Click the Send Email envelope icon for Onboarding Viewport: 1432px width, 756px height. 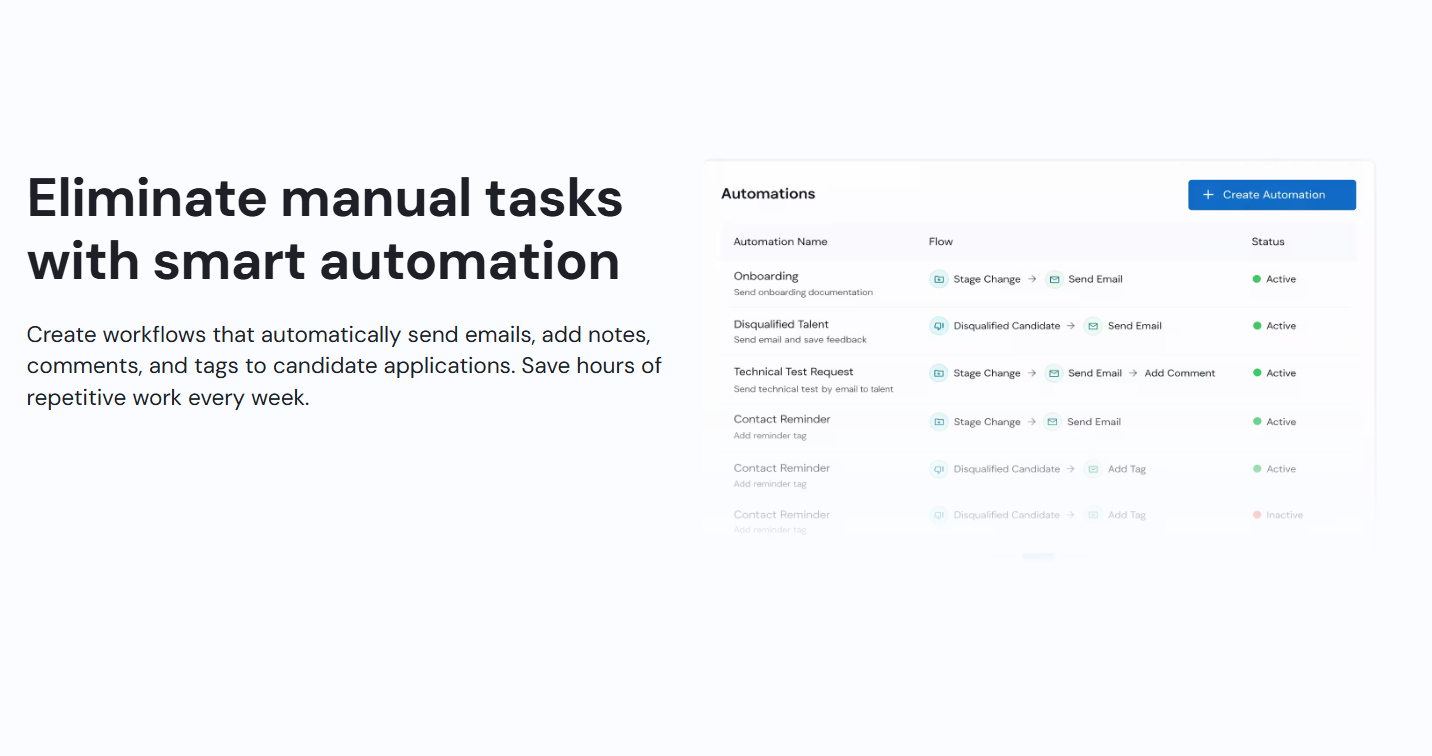coord(1053,279)
